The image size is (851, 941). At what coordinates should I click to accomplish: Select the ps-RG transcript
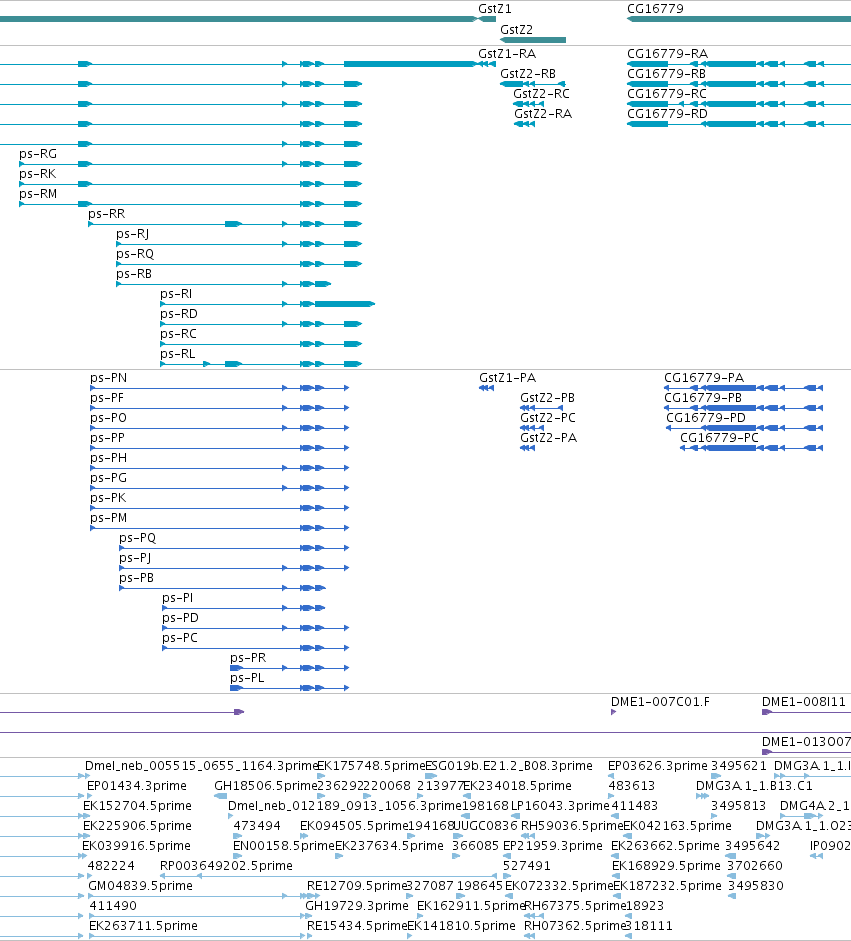[x=38, y=154]
